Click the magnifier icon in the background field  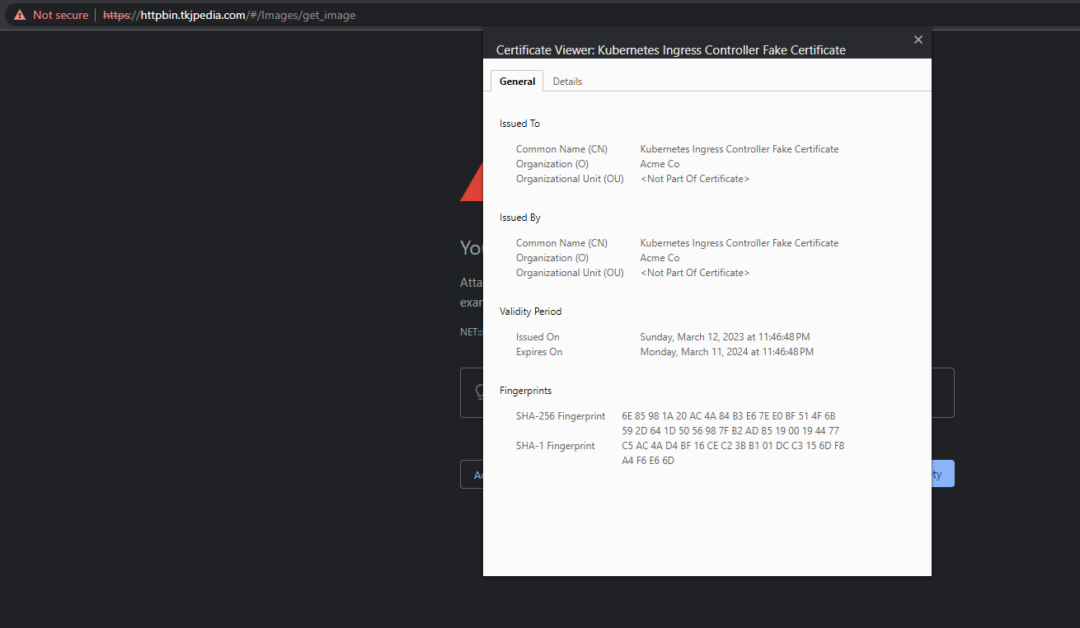point(479,390)
